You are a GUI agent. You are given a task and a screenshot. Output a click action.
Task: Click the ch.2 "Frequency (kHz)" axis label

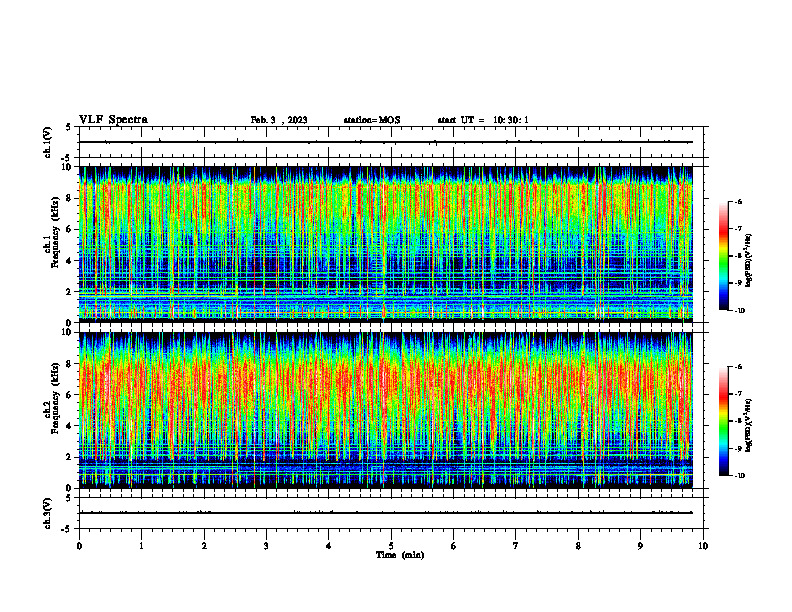(56, 398)
